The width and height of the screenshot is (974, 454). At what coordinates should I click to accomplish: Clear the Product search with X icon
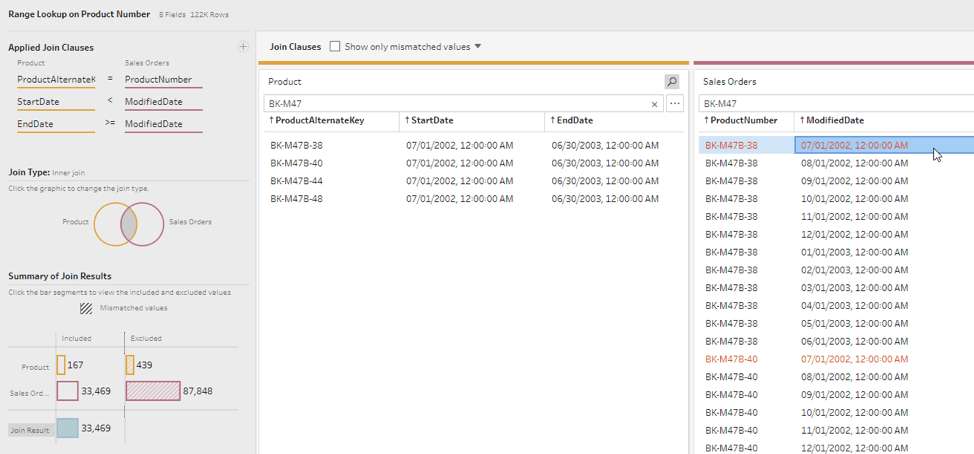655,104
